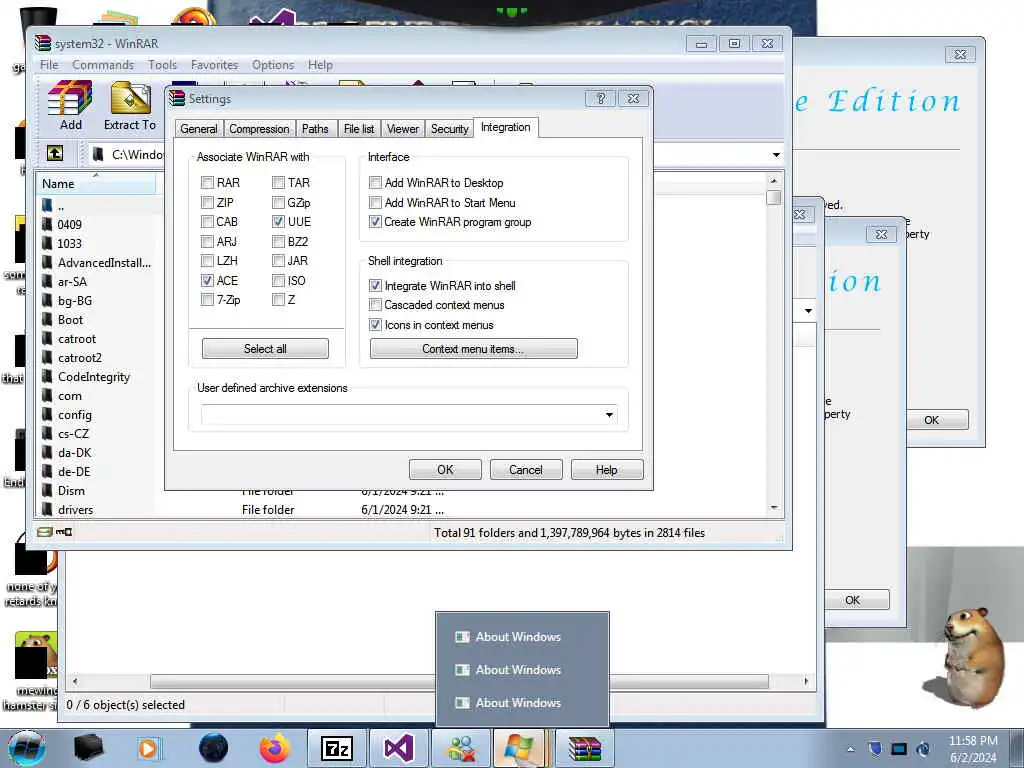1024x768 pixels.
Task: Switch to the Security tab
Action: click(x=449, y=129)
